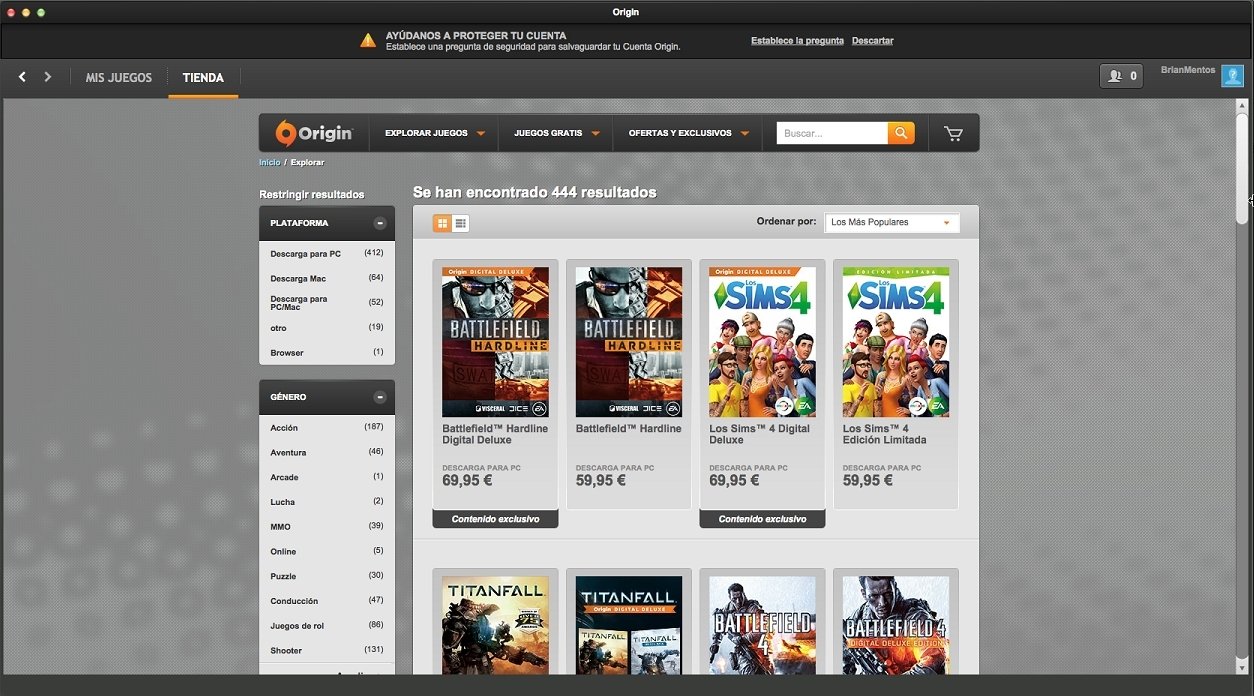The height and width of the screenshot is (696, 1254).
Task: Go forward with the right arrow
Action: click(x=47, y=77)
